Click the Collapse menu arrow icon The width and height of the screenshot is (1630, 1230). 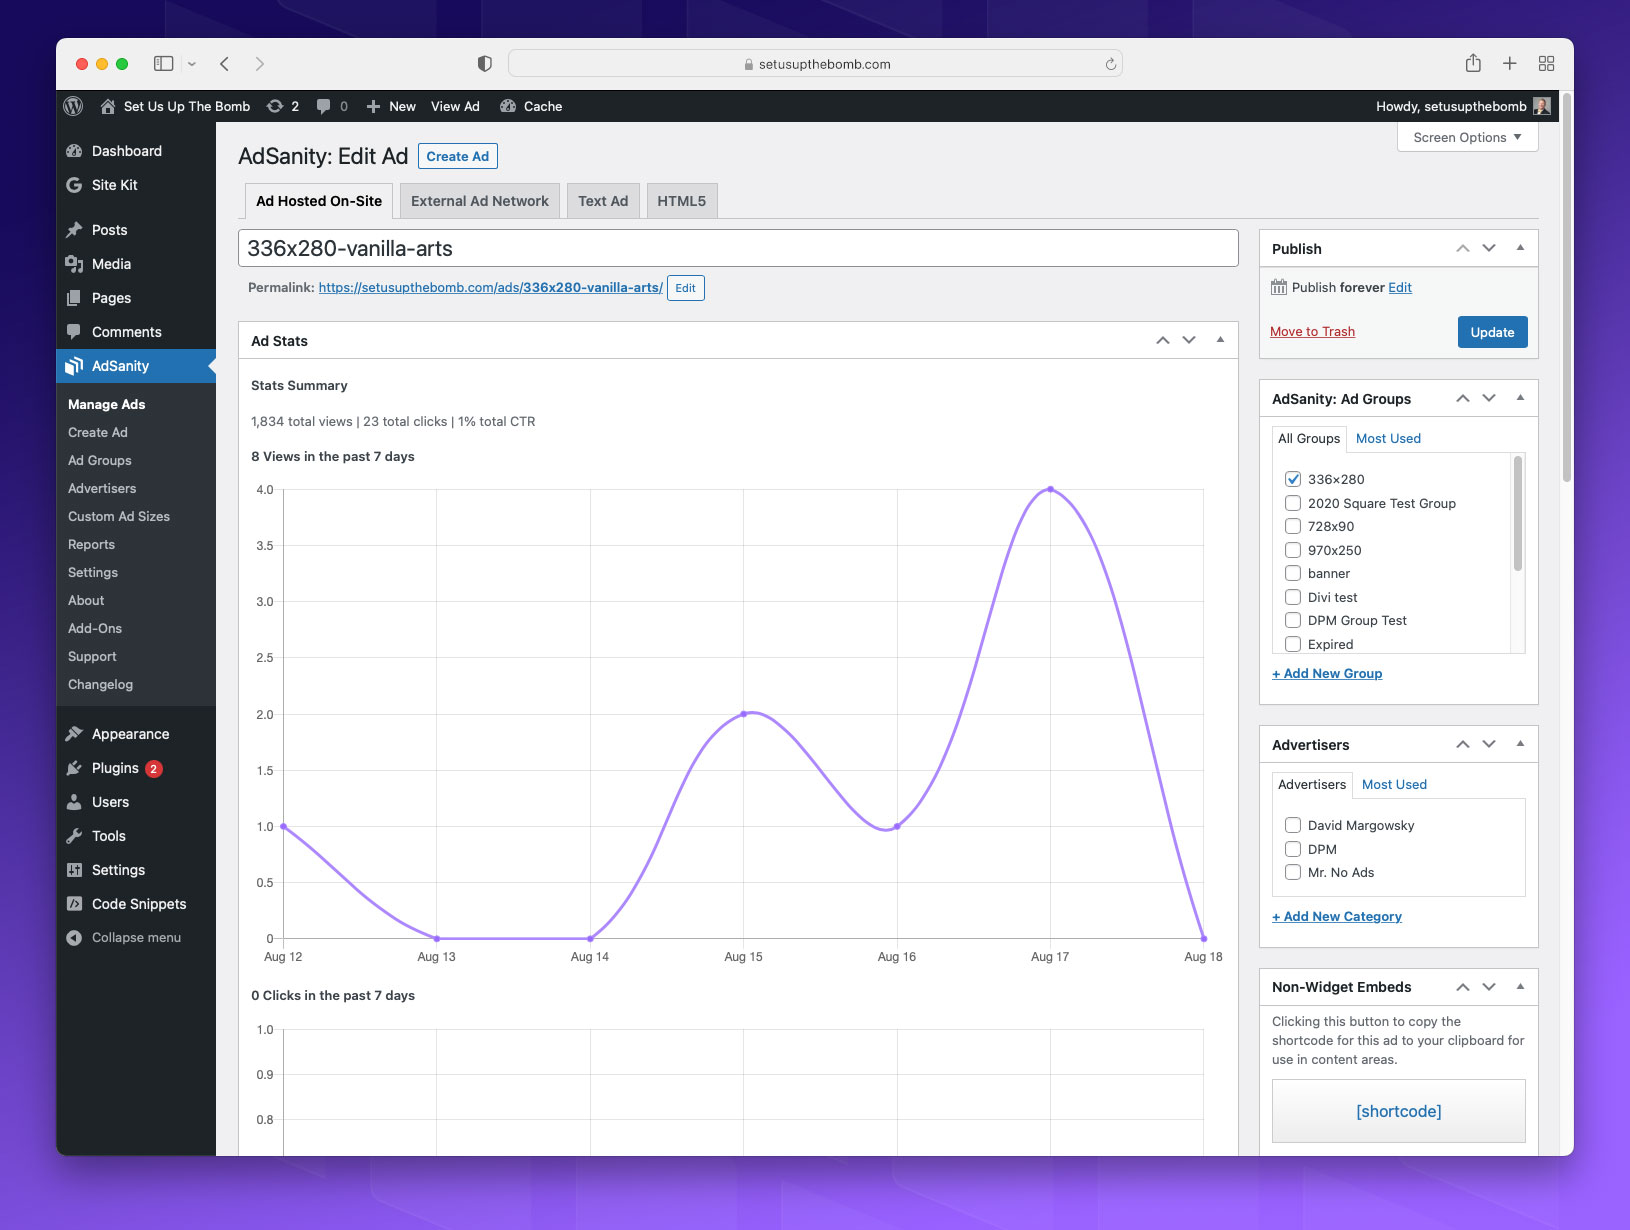pyautogui.click(x=73, y=937)
